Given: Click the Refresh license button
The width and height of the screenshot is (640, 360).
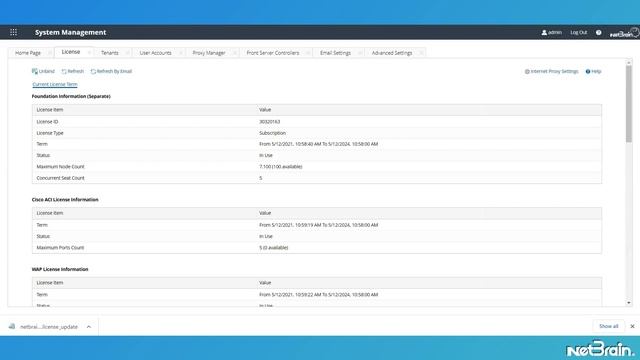Looking at the screenshot, I should (x=72, y=71).
